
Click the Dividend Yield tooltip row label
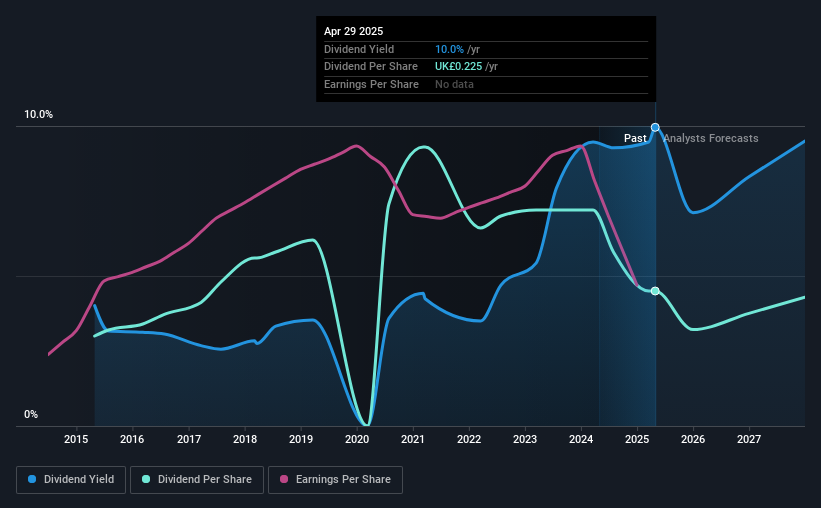359,49
